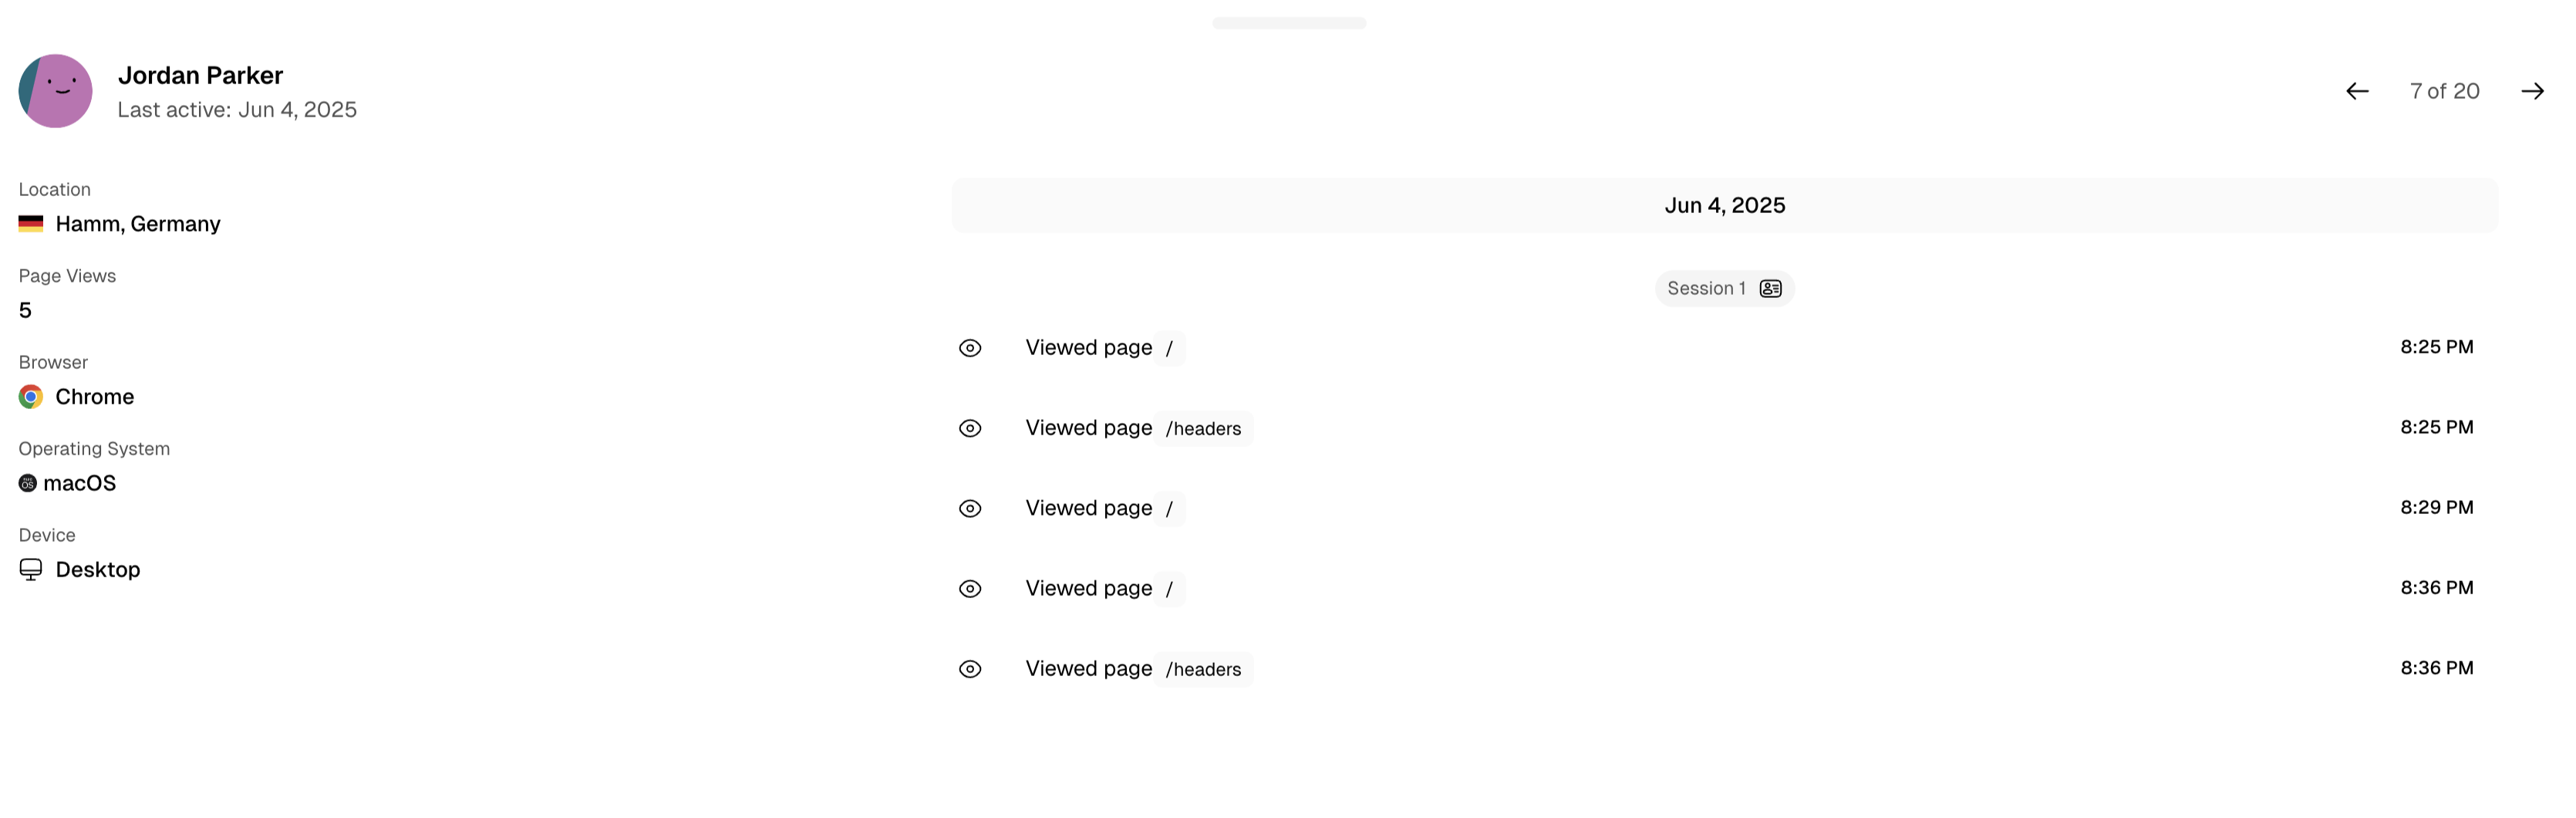Click the eye icon of the 8:36 PM root page view
Viewport: 2576px width, 818px height.
coord(969,588)
